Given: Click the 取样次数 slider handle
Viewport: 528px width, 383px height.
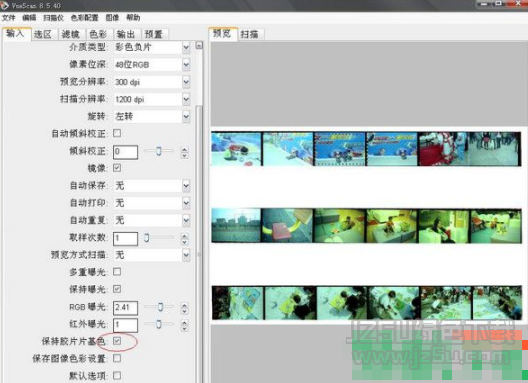Looking at the screenshot, I should [x=146, y=237].
